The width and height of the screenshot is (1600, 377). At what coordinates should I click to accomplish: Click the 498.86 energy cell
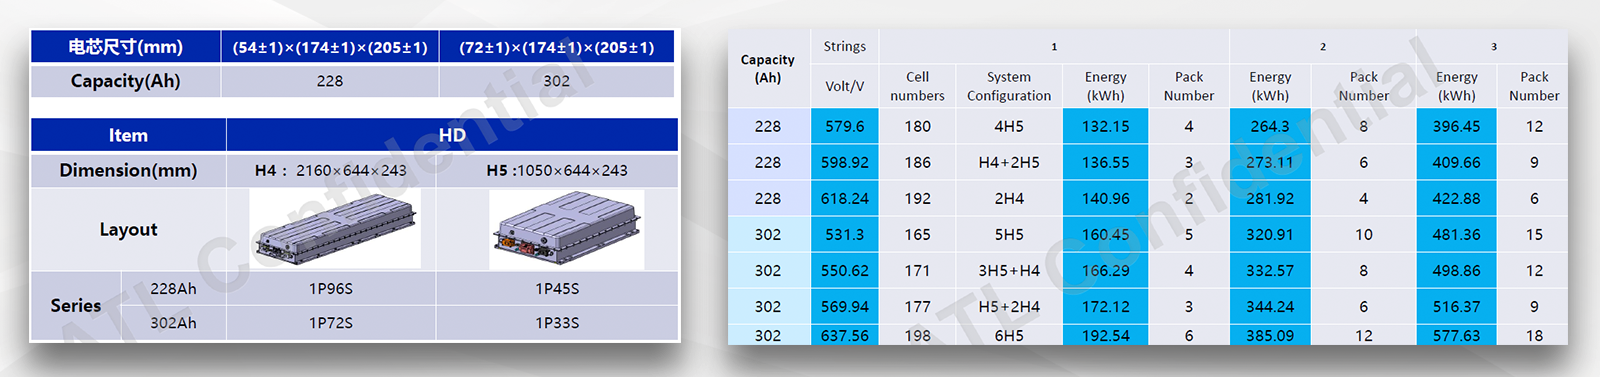click(x=1456, y=270)
